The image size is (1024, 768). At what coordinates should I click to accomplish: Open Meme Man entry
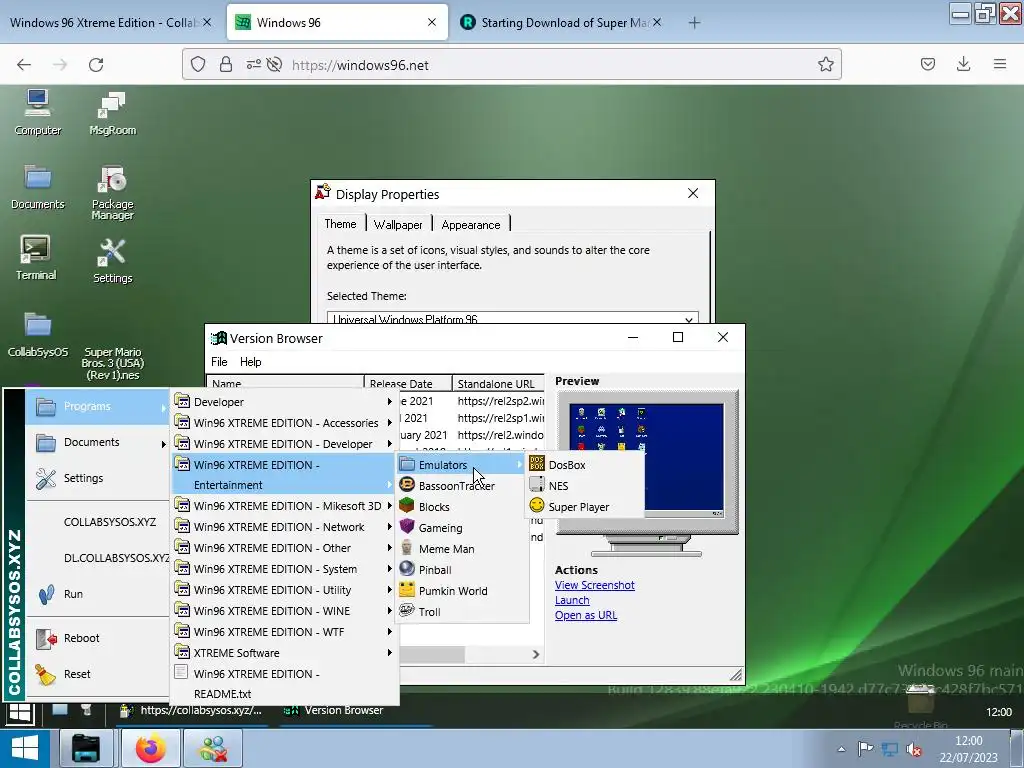pyautogui.click(x=462, y=549)
